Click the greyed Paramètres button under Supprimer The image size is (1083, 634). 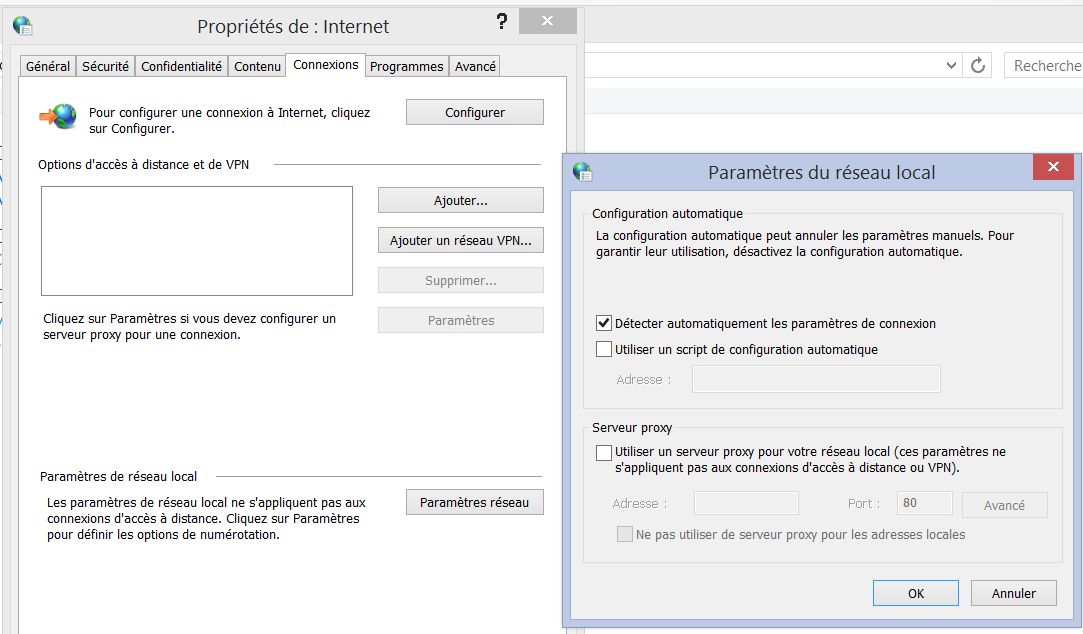(x=461, y=320)
